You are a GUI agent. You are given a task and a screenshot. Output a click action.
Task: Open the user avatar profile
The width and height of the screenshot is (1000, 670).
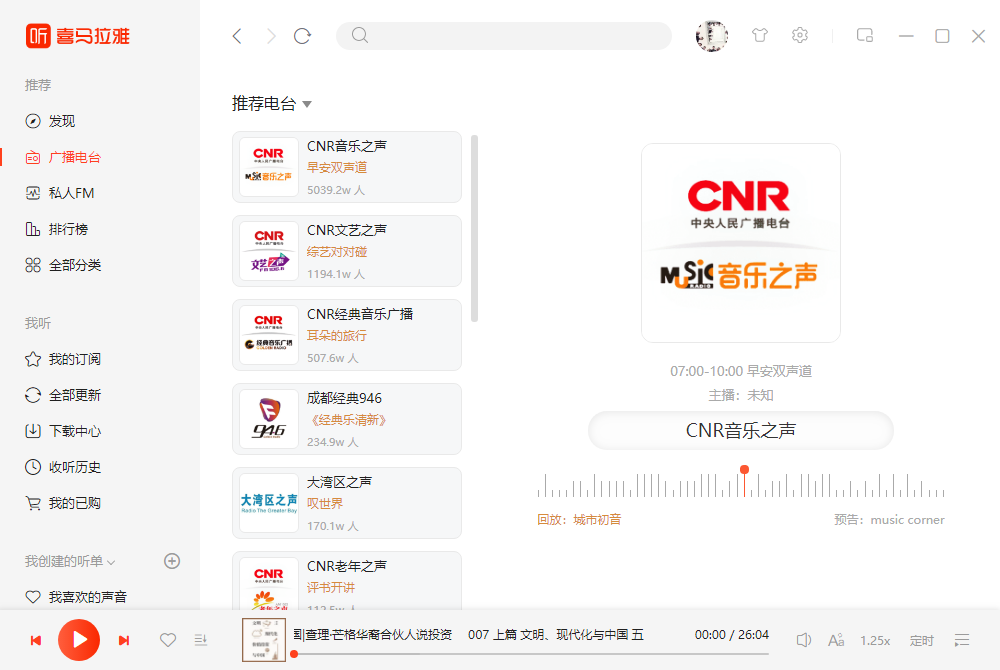pos(712,36)
